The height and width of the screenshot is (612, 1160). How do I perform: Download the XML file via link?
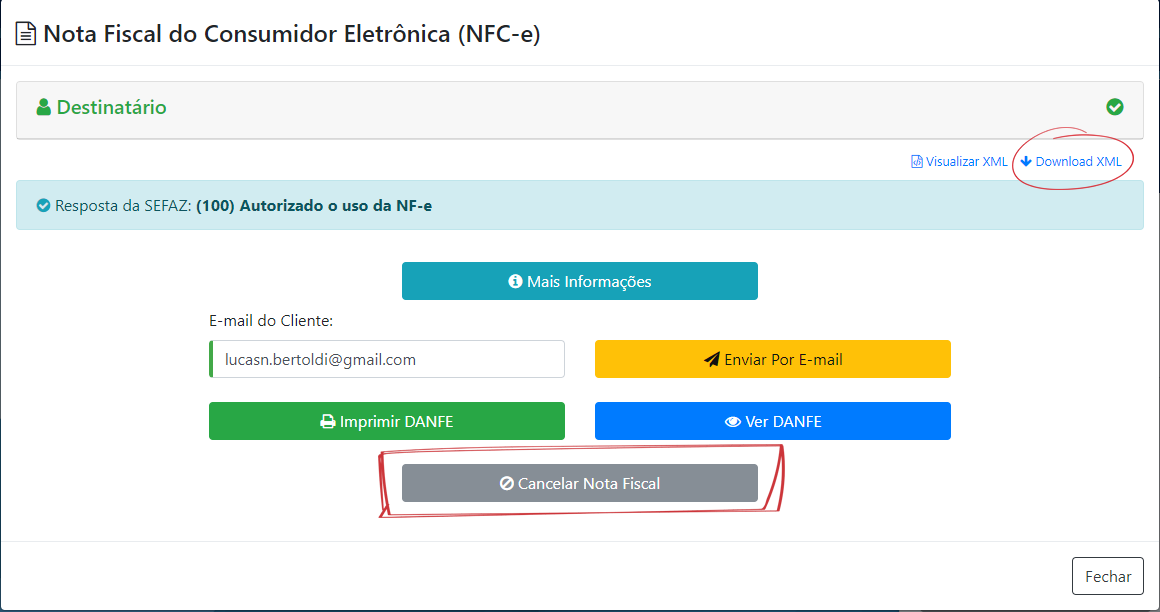pos(1078,161)
